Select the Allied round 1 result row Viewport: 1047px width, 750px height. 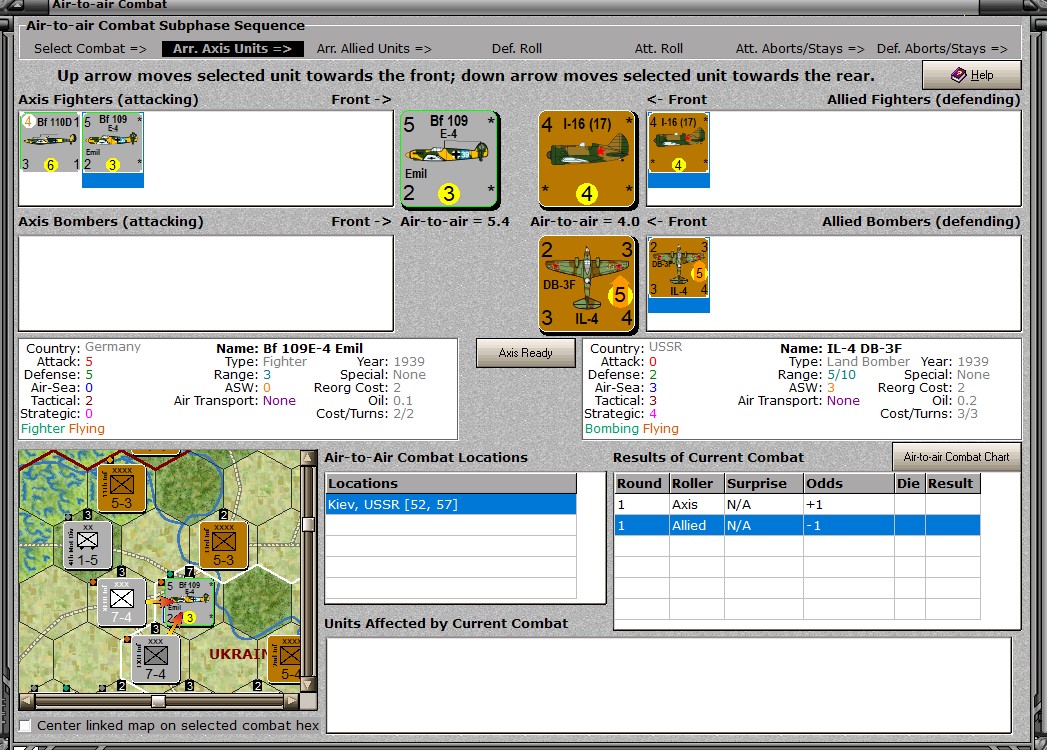tap(797, 526)
